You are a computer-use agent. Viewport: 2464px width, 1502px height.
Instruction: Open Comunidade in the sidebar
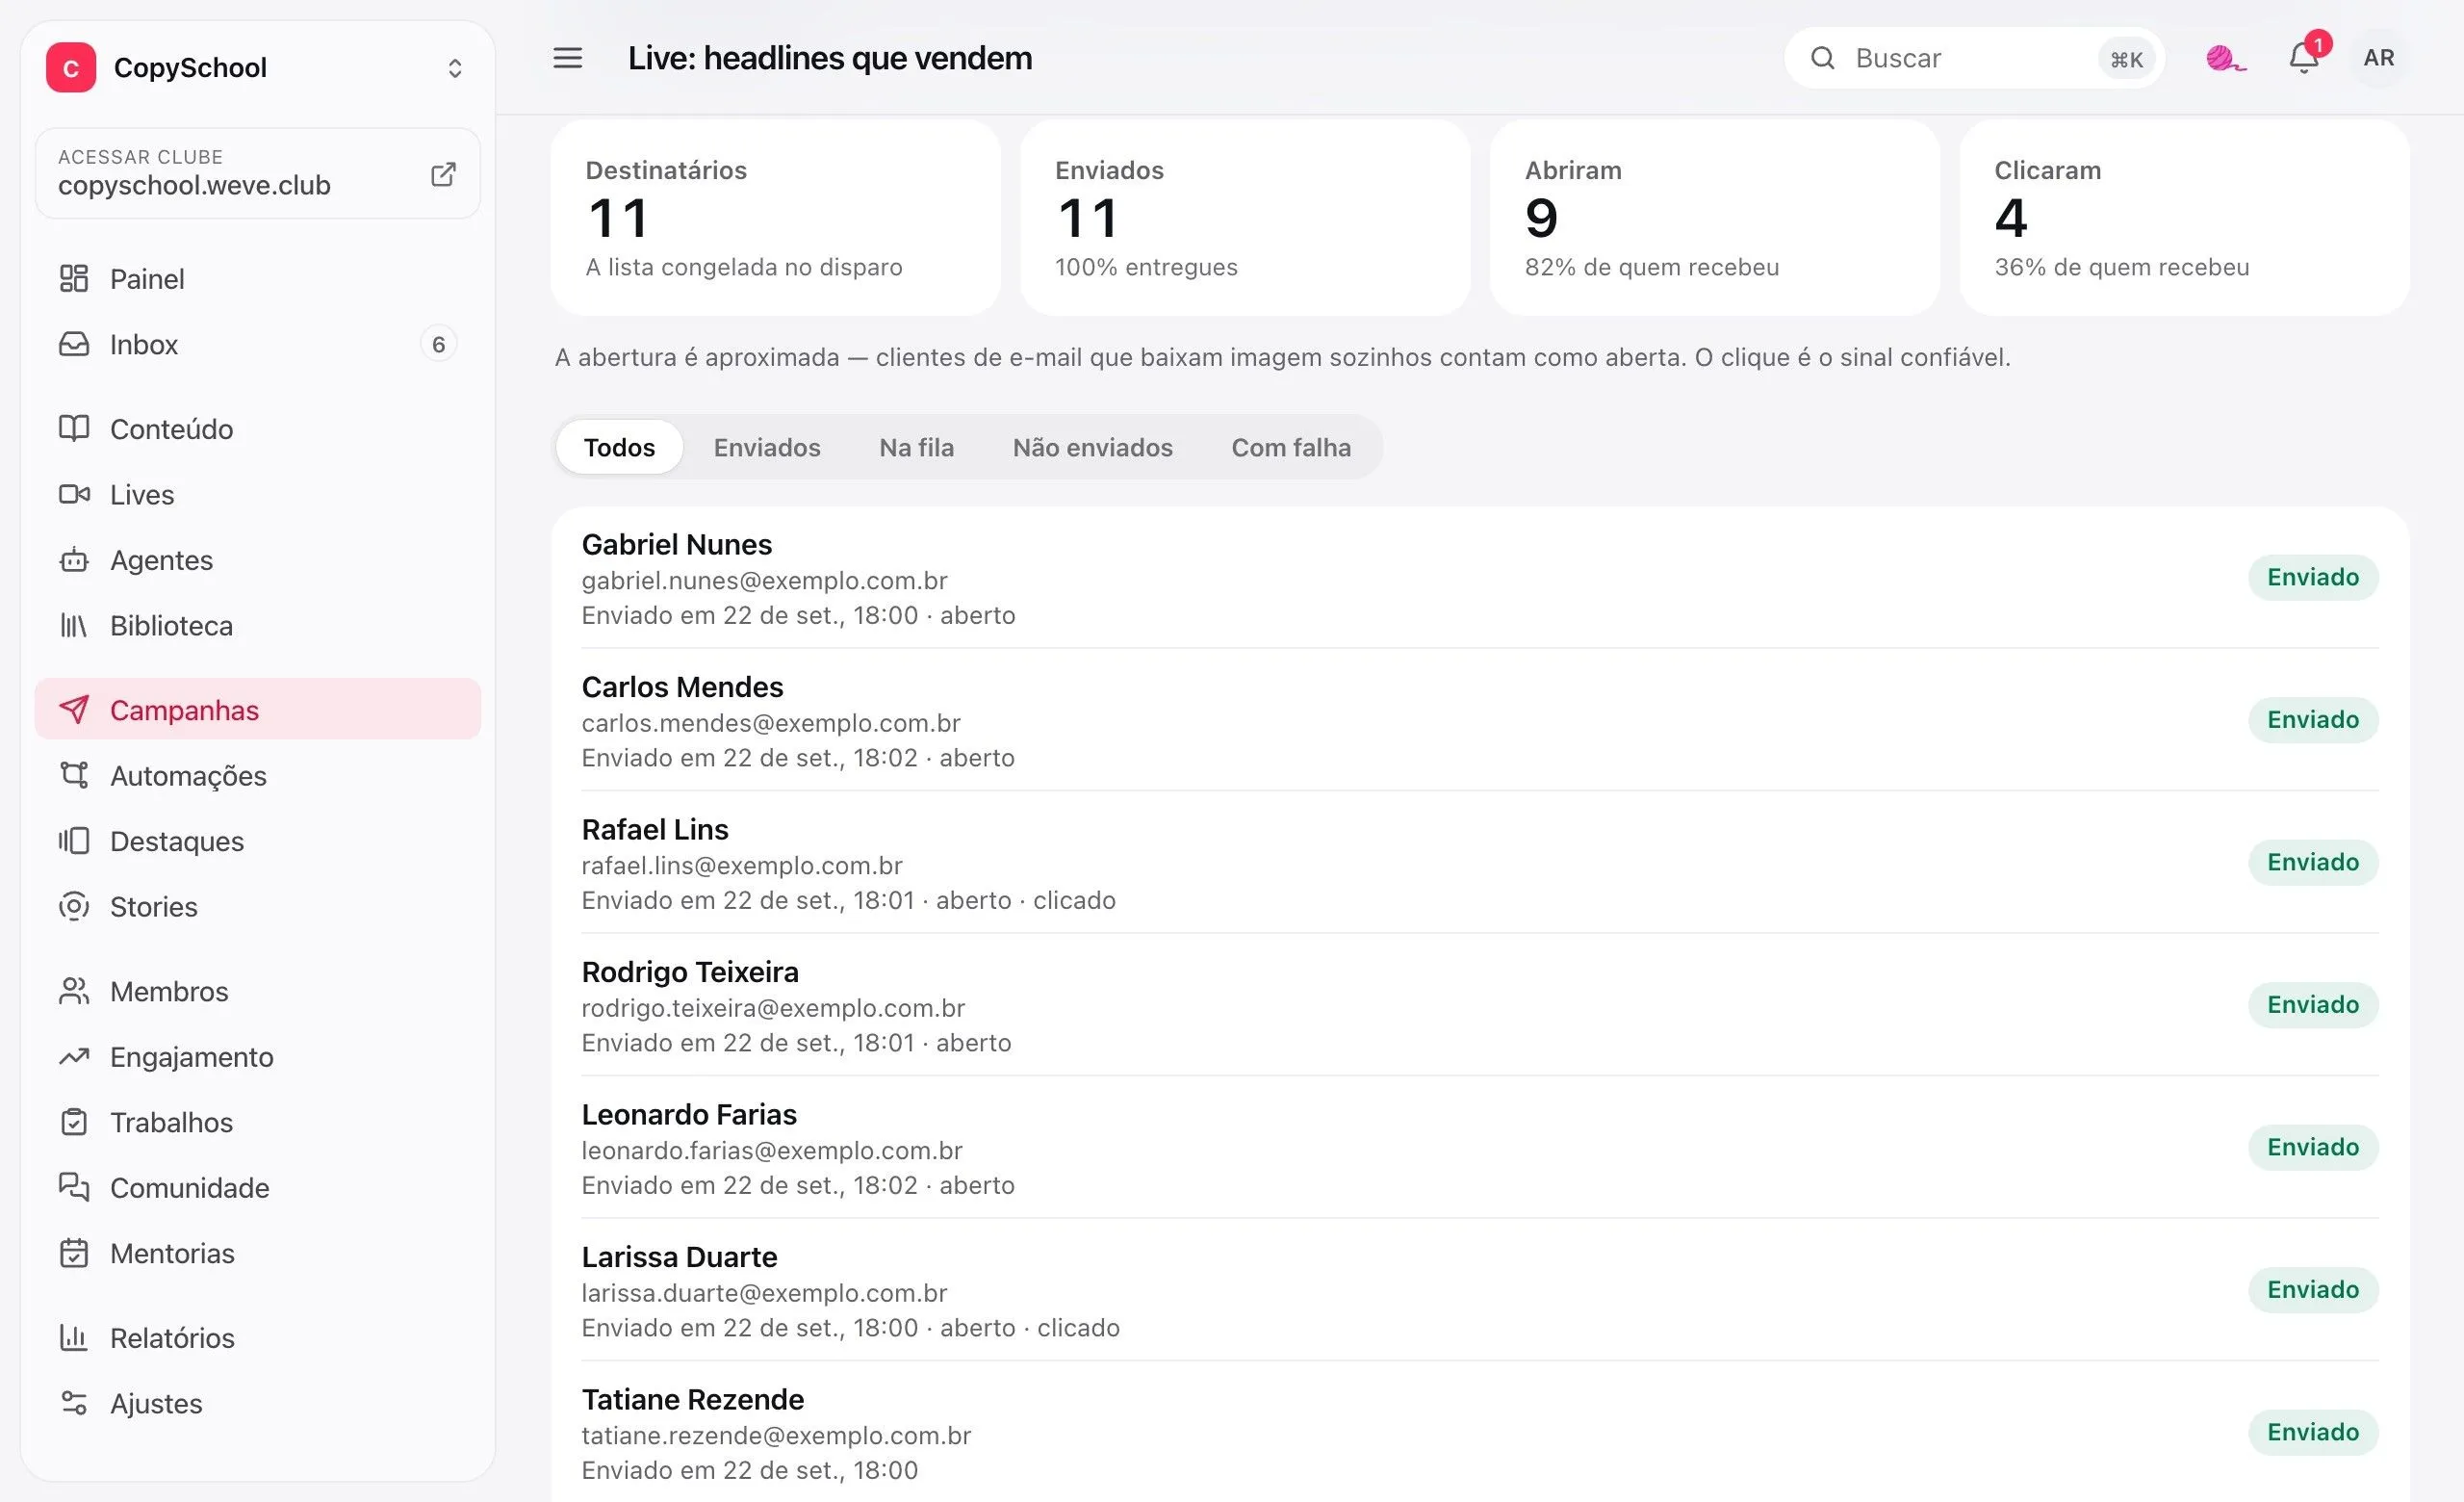pyautogui.click(x=258, y=1186)
